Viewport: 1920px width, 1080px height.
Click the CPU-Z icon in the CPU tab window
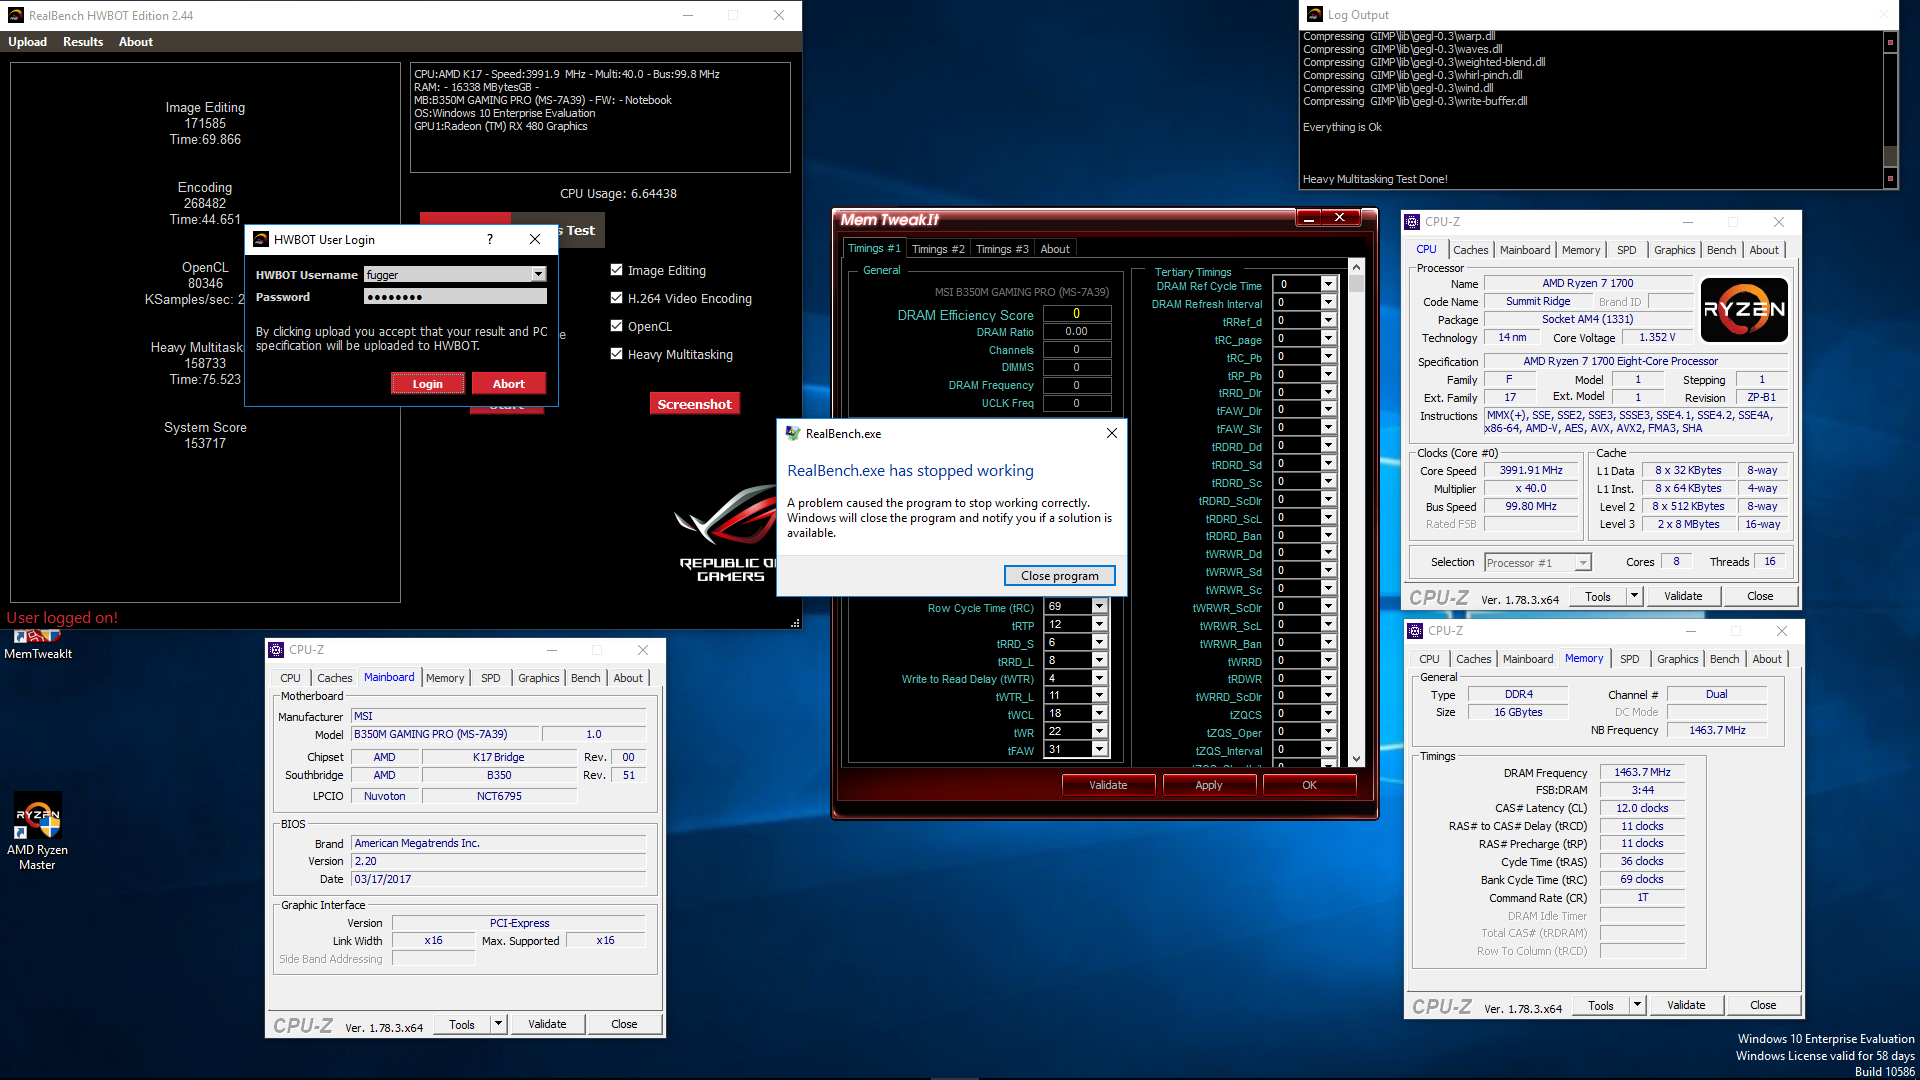1412,222
